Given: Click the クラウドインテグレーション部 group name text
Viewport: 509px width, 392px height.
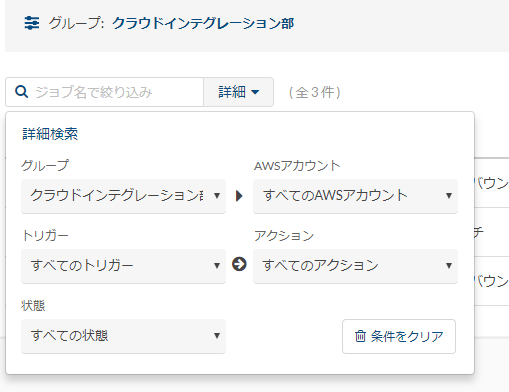Looking at the screenshot, I should click(203, 23).
